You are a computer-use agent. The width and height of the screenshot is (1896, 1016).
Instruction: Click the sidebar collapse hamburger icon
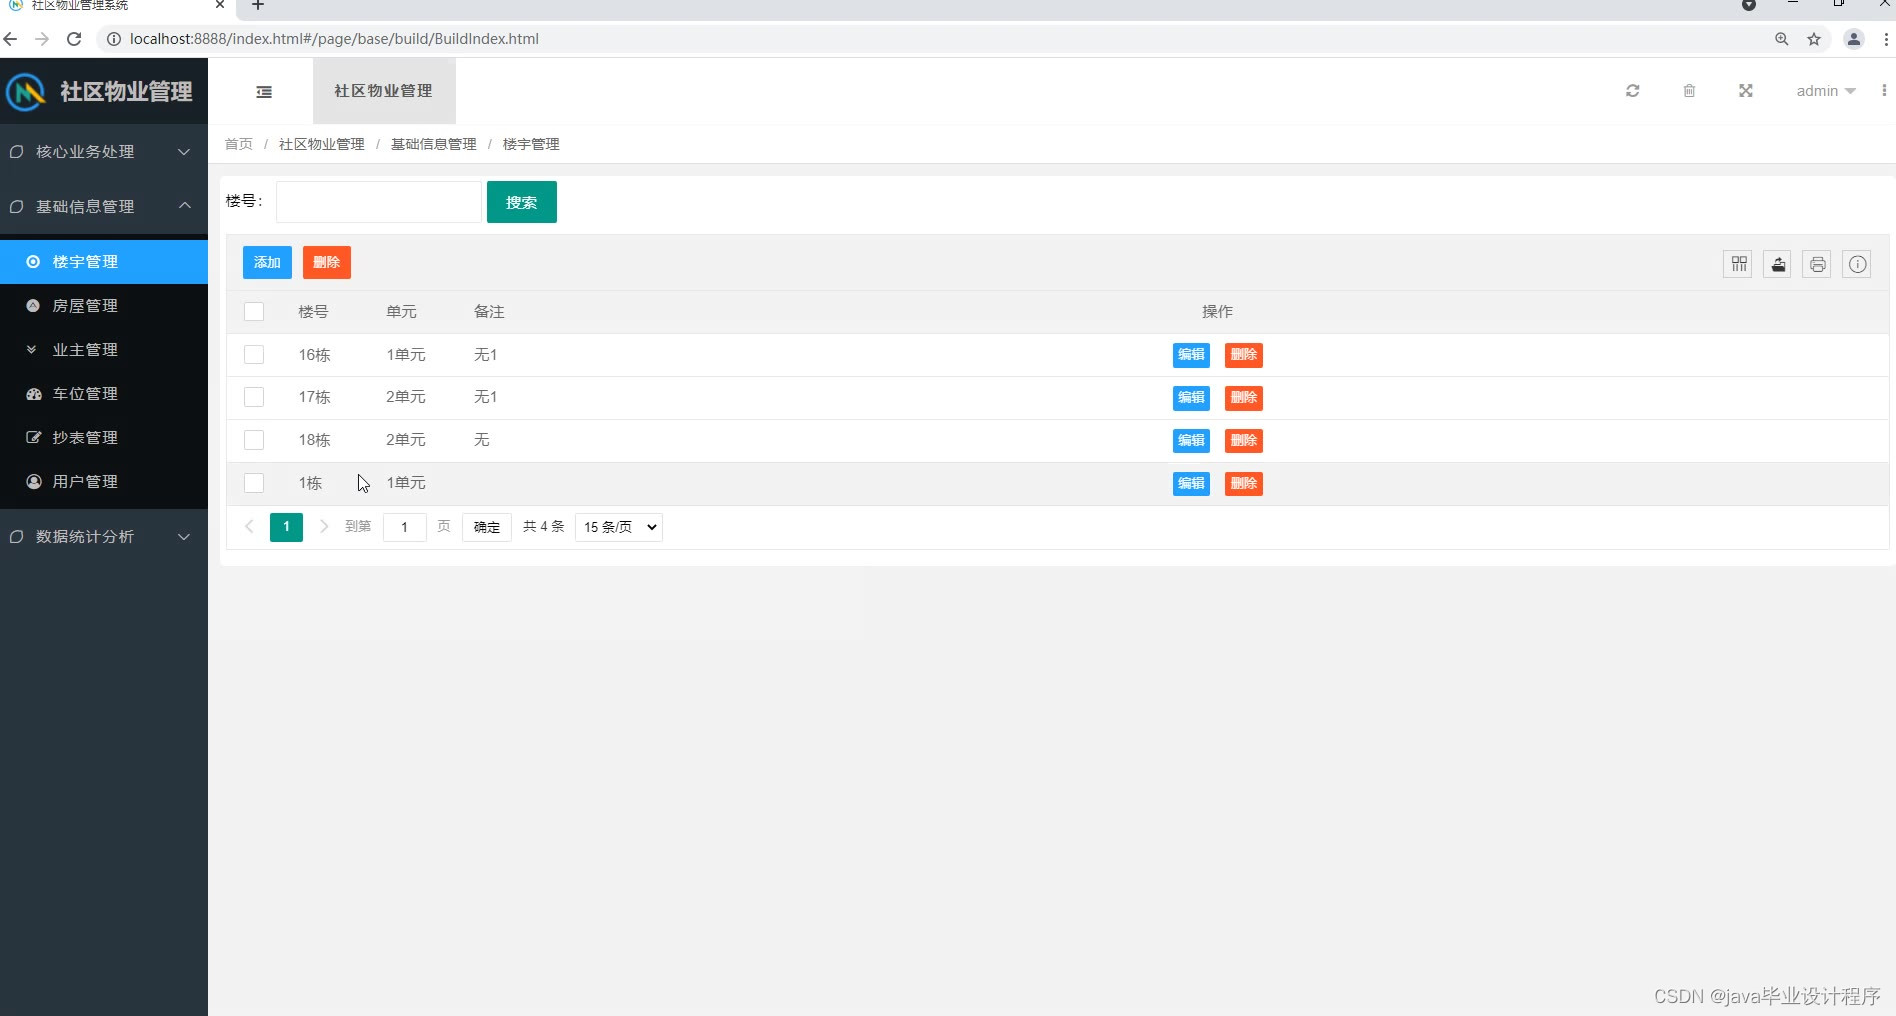click(264, 91)
